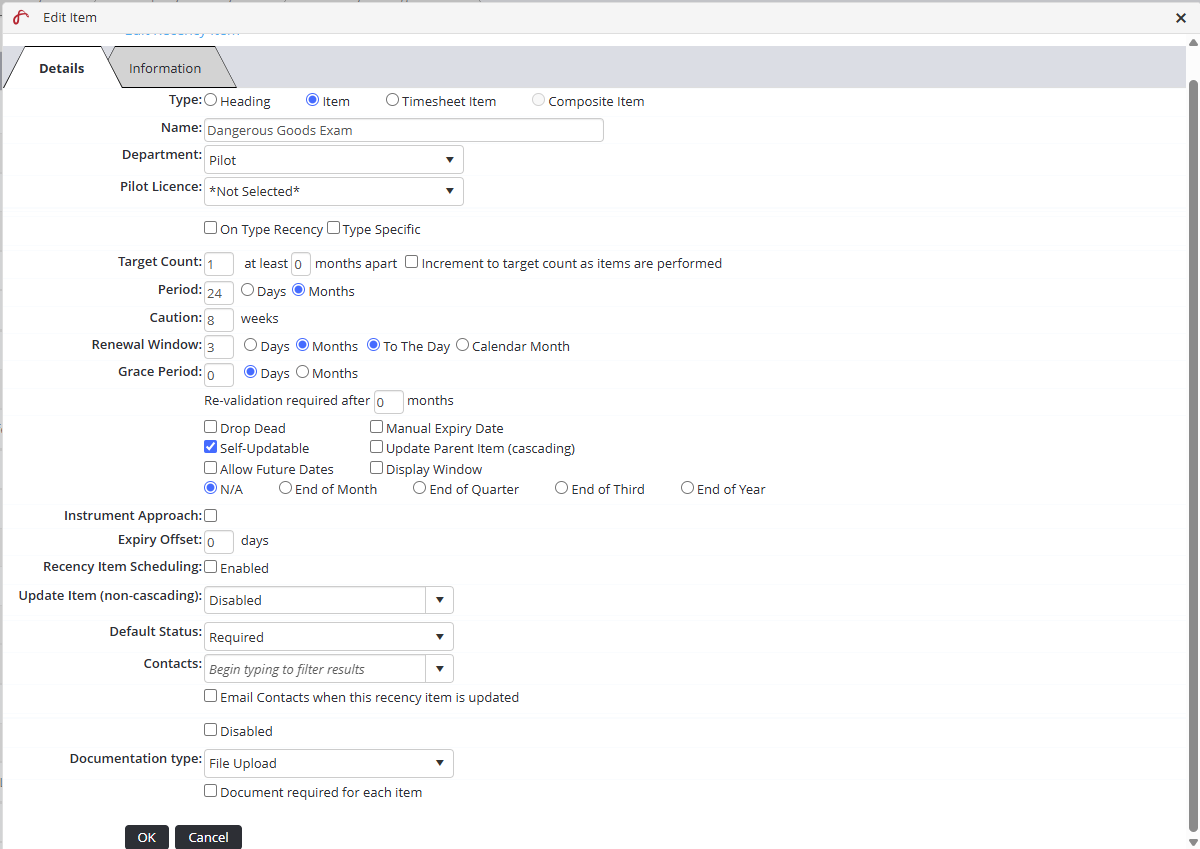Close the Edit Item dialog
1200x849 pixels.
(x=1180, y=17)
